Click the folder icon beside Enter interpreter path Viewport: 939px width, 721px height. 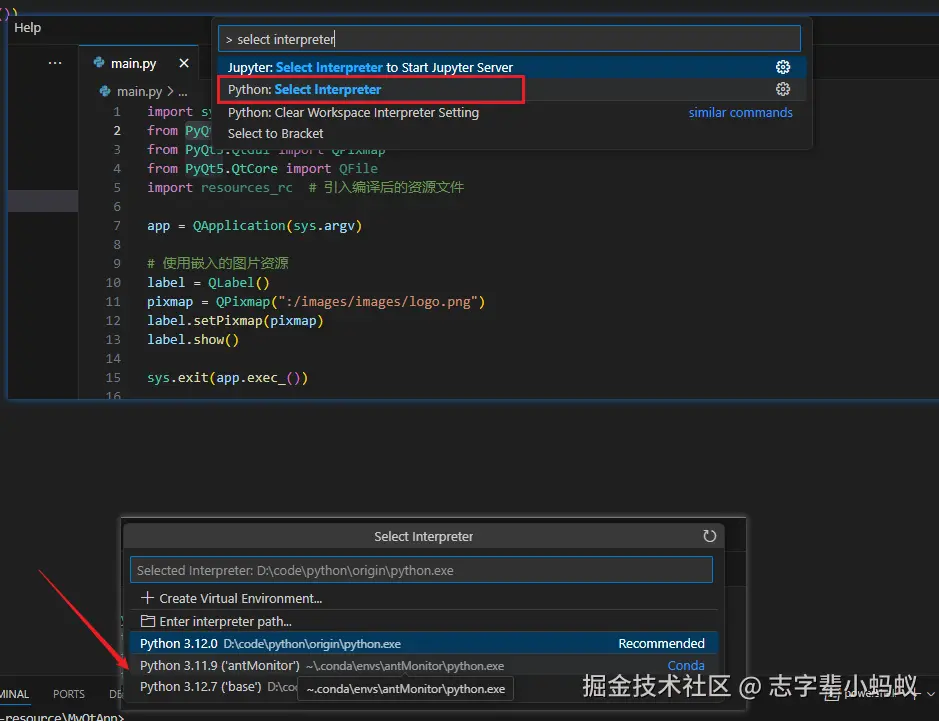(147, 621)
